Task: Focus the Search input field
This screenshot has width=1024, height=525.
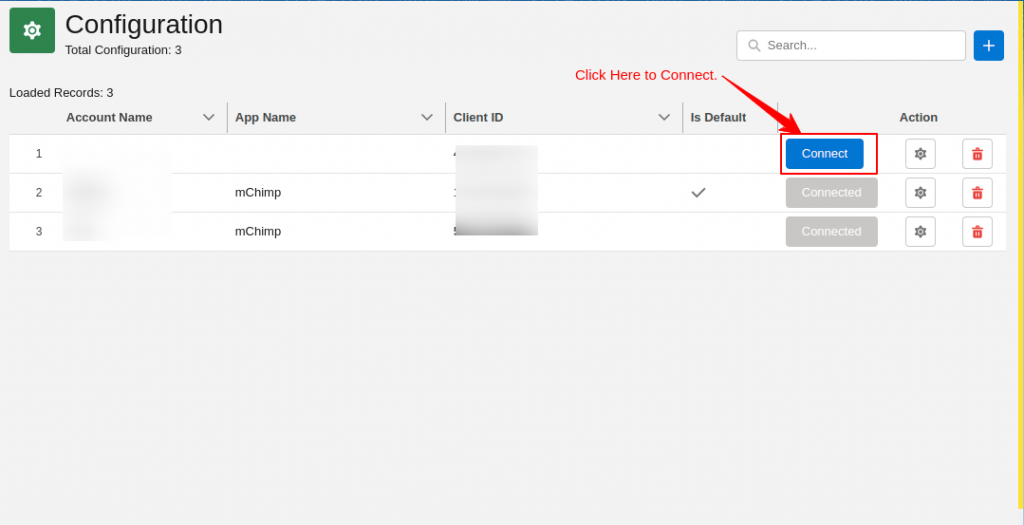Action: pyautogui.click(x=860, y=46)
